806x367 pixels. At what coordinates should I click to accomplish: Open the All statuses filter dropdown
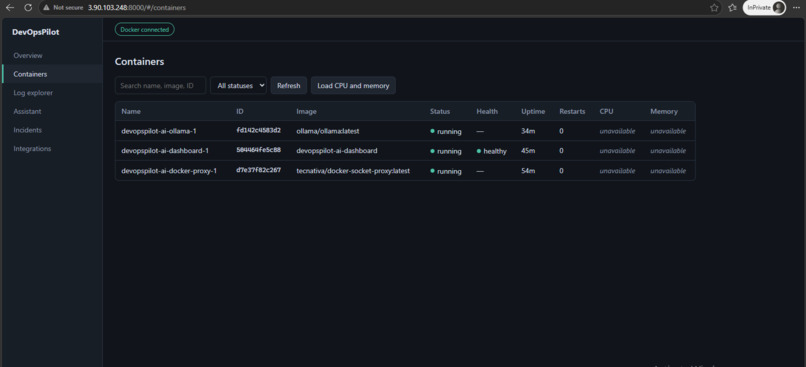pyautogui.click(x=239, y=85)
